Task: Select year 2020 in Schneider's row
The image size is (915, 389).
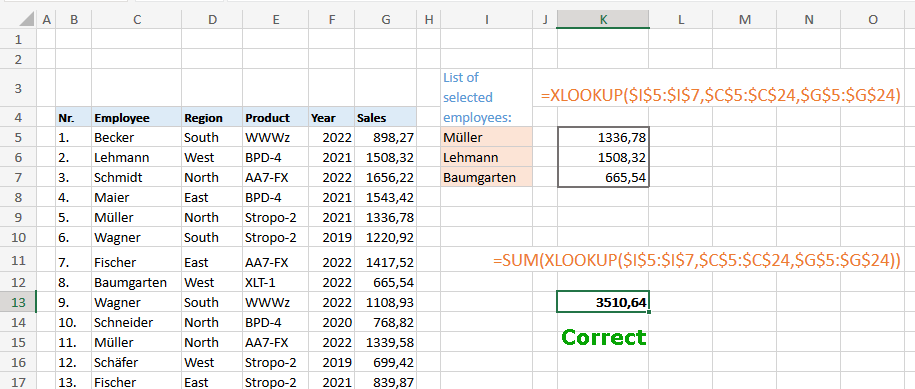Action: (x=331, y=323)
